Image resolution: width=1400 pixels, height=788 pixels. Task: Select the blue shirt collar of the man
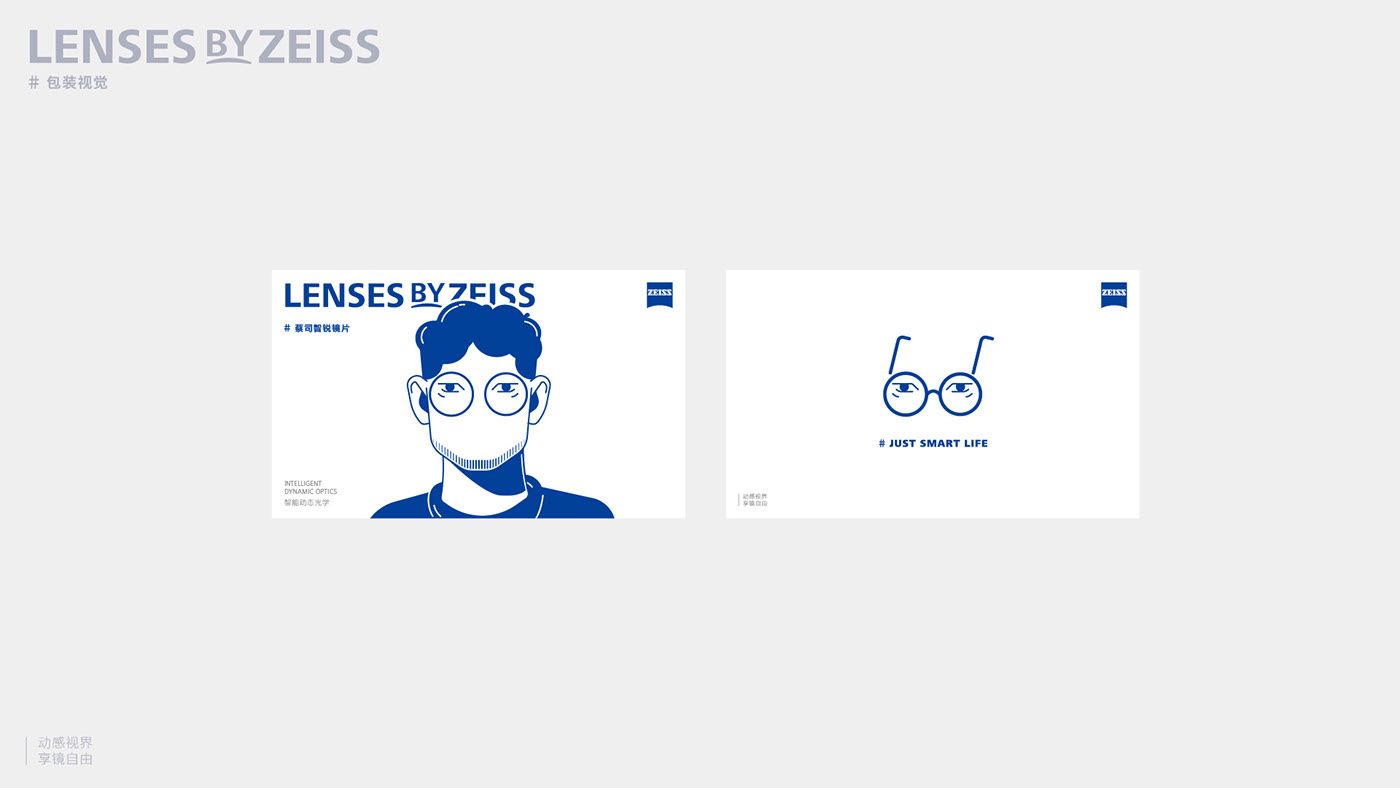click(x=487, y=497)
